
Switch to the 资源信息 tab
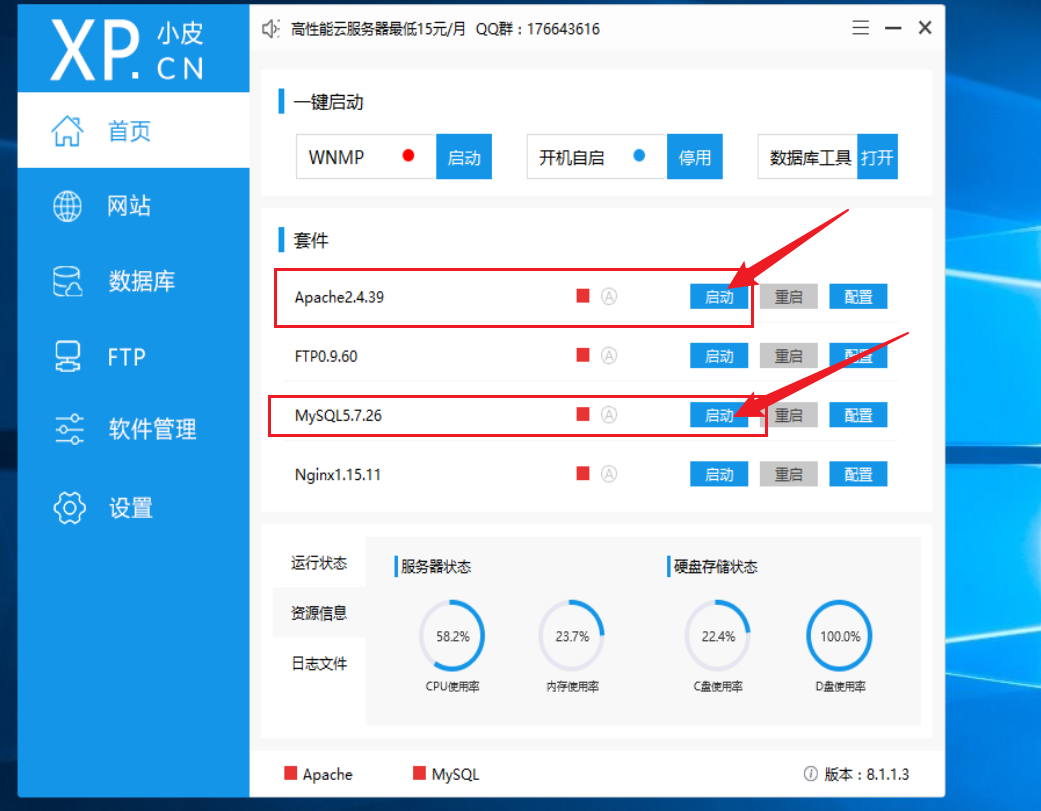319,613
